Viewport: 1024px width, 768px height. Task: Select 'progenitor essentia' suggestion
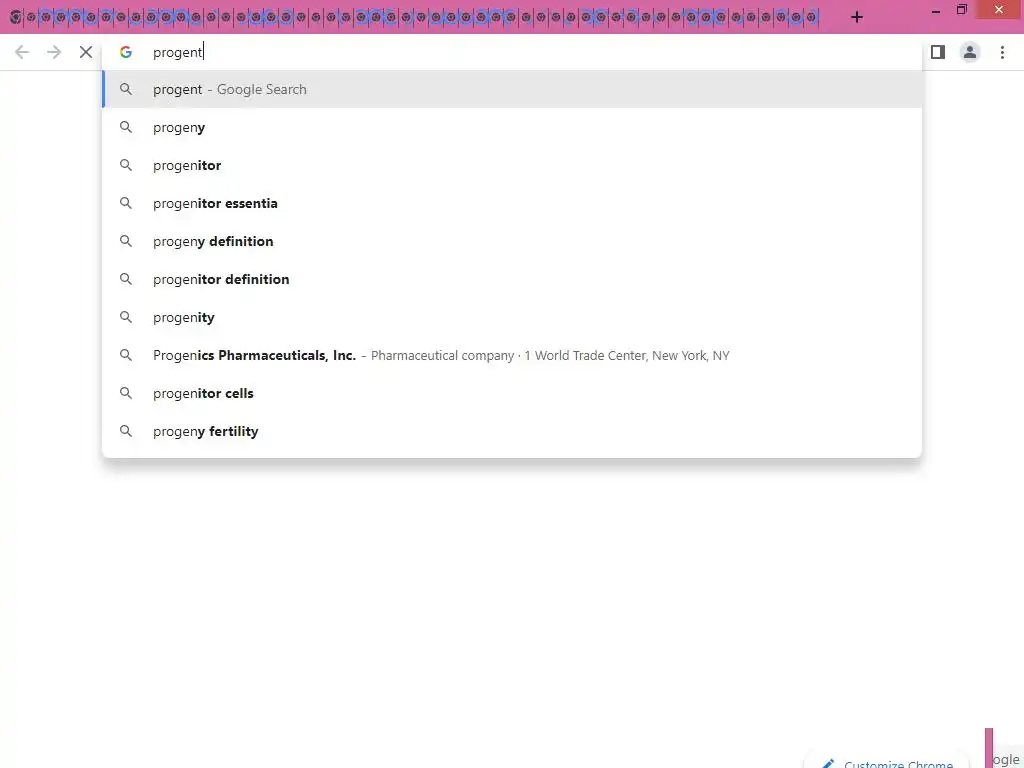pyautogui.click(x=512, y=203)
